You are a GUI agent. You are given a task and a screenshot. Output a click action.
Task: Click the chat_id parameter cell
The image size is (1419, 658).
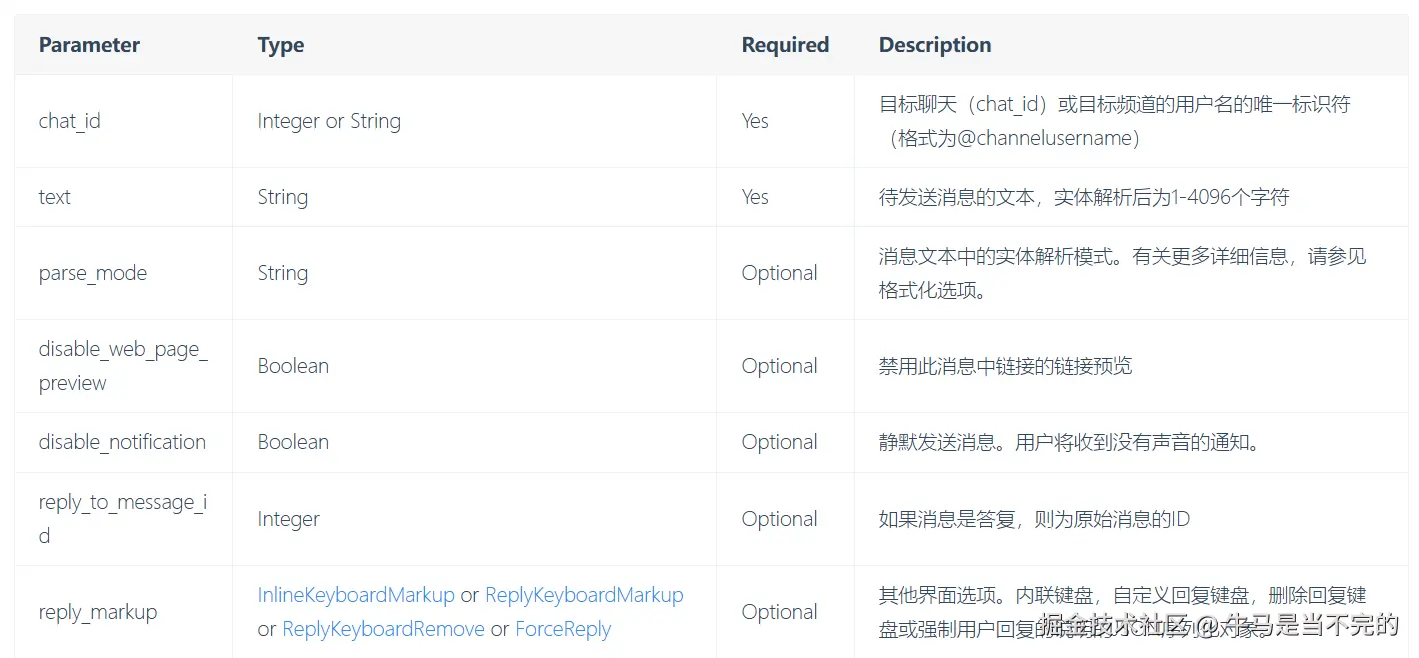click(x=70, y=121)
